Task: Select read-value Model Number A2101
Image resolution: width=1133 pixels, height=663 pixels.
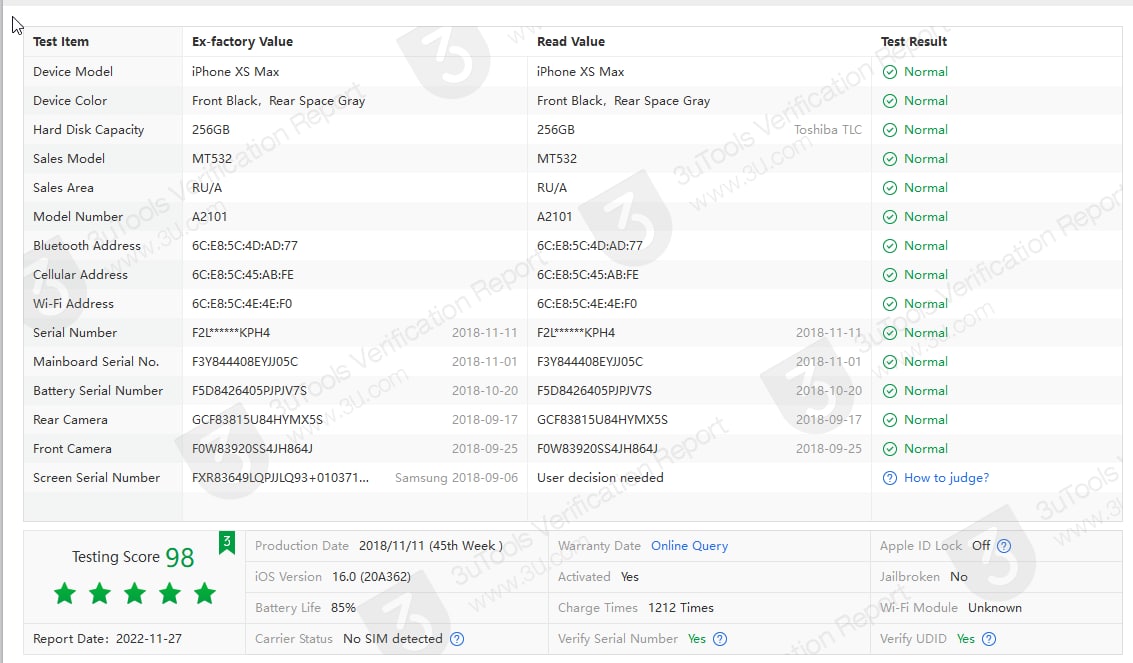Action: coord(554,217)
